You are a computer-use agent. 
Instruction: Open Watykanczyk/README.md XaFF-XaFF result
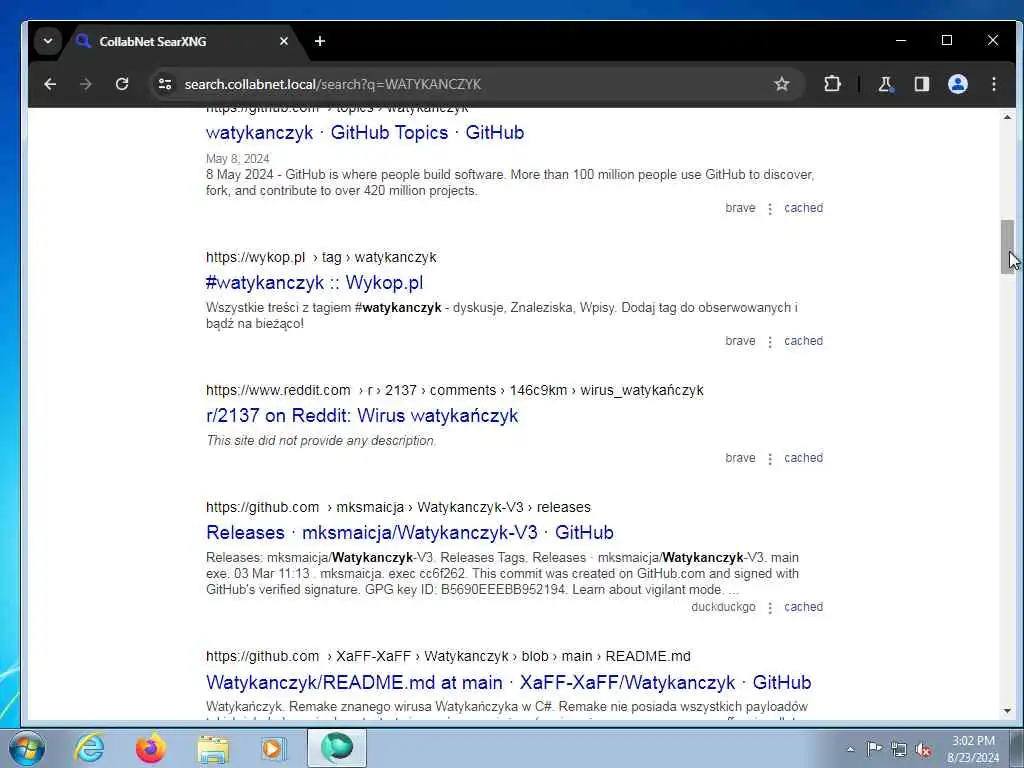pyautogui.click(x=509, y=682)
